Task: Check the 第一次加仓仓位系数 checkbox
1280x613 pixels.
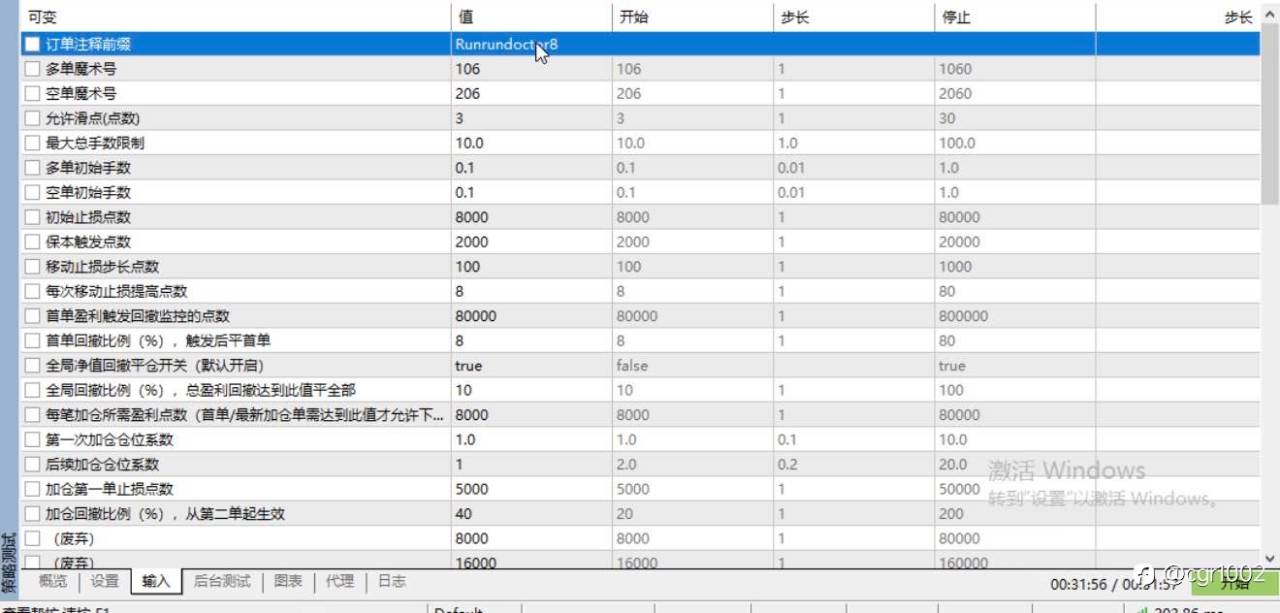Action: coord(33,440)
